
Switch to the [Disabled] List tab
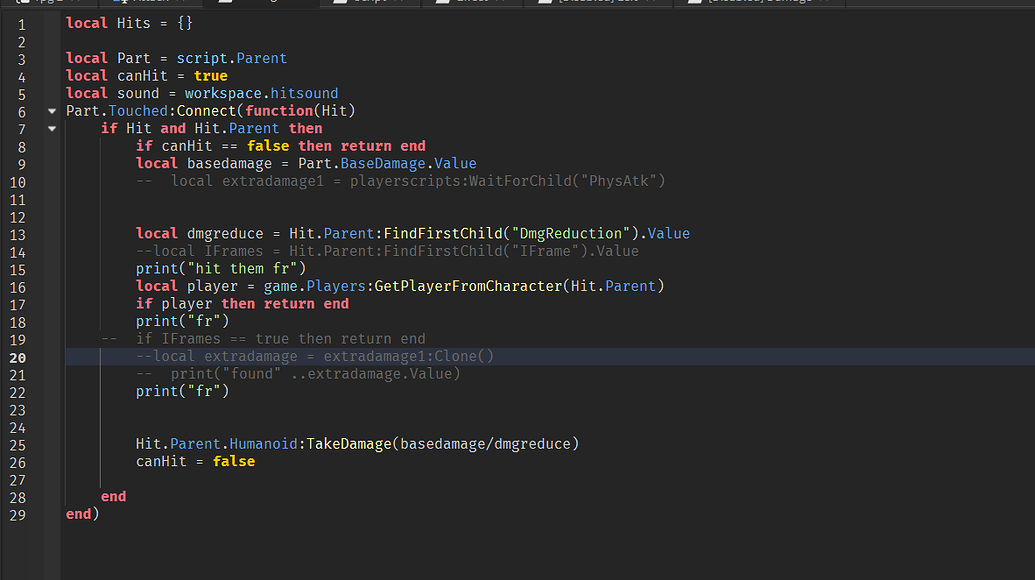coord(600,4)
